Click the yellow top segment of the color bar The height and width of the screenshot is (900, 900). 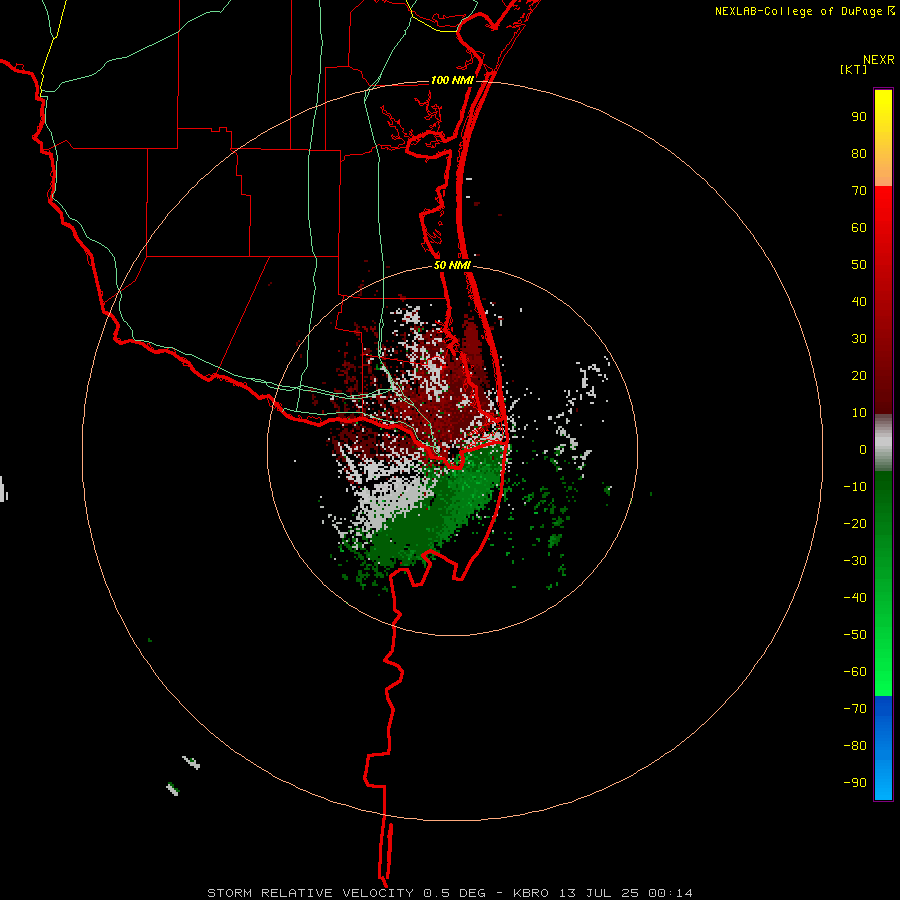coord(883,137)
